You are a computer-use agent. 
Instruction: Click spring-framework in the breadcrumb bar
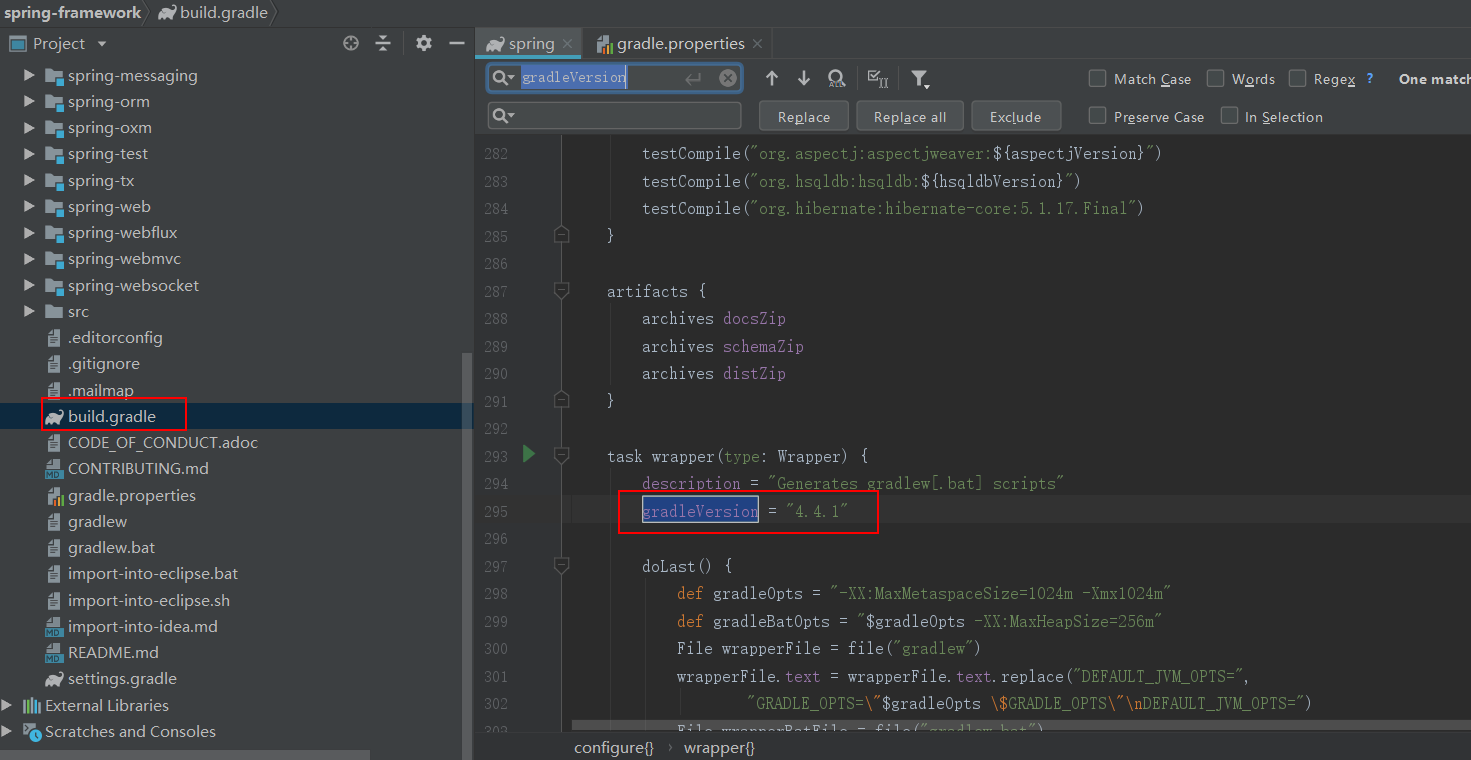tap(72, 13)
